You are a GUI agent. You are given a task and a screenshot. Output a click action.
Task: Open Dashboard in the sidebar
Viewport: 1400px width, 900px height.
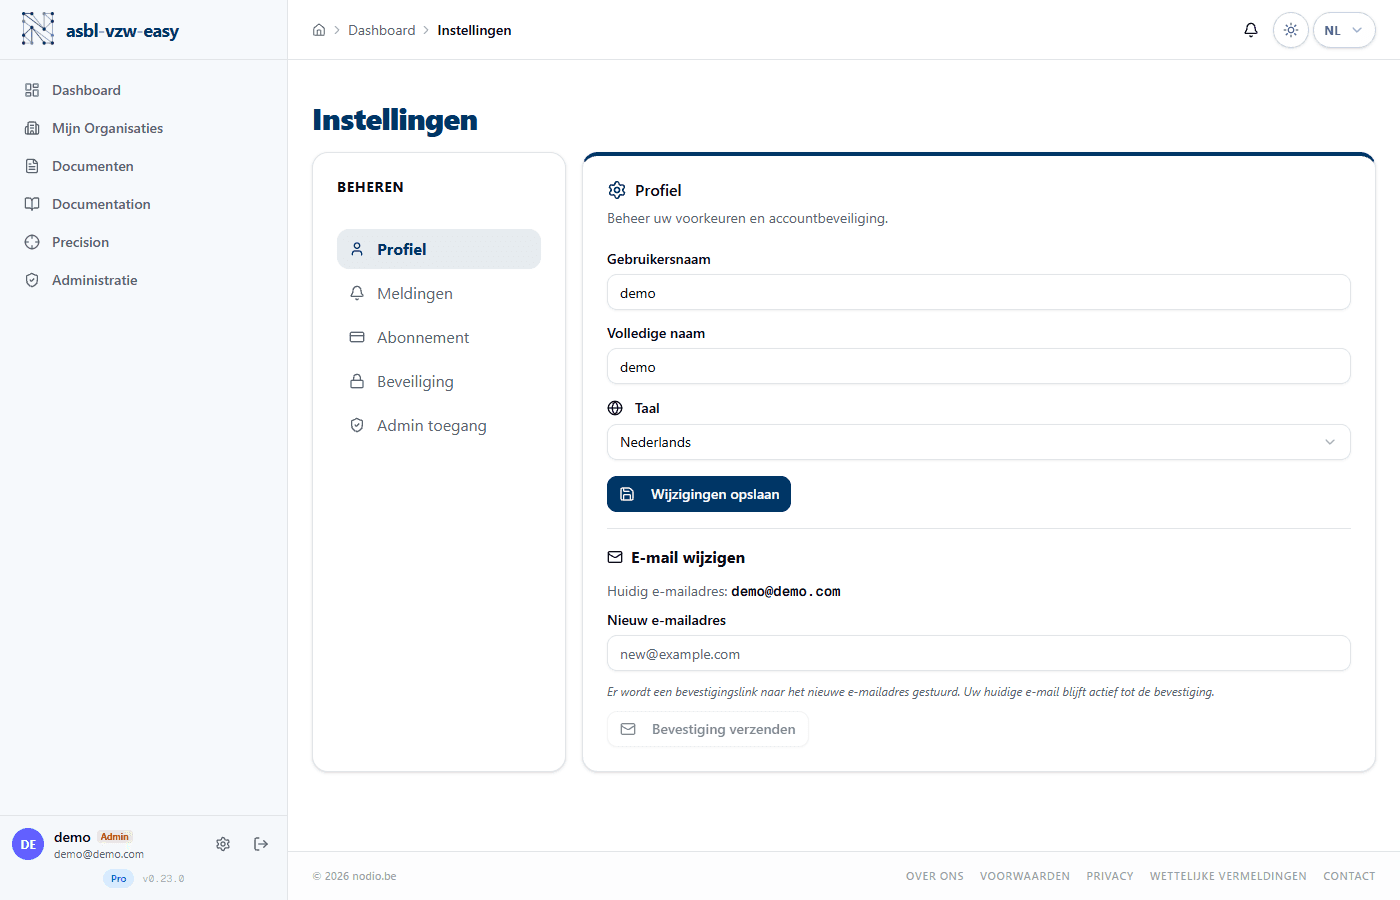(x=143, y=90)
